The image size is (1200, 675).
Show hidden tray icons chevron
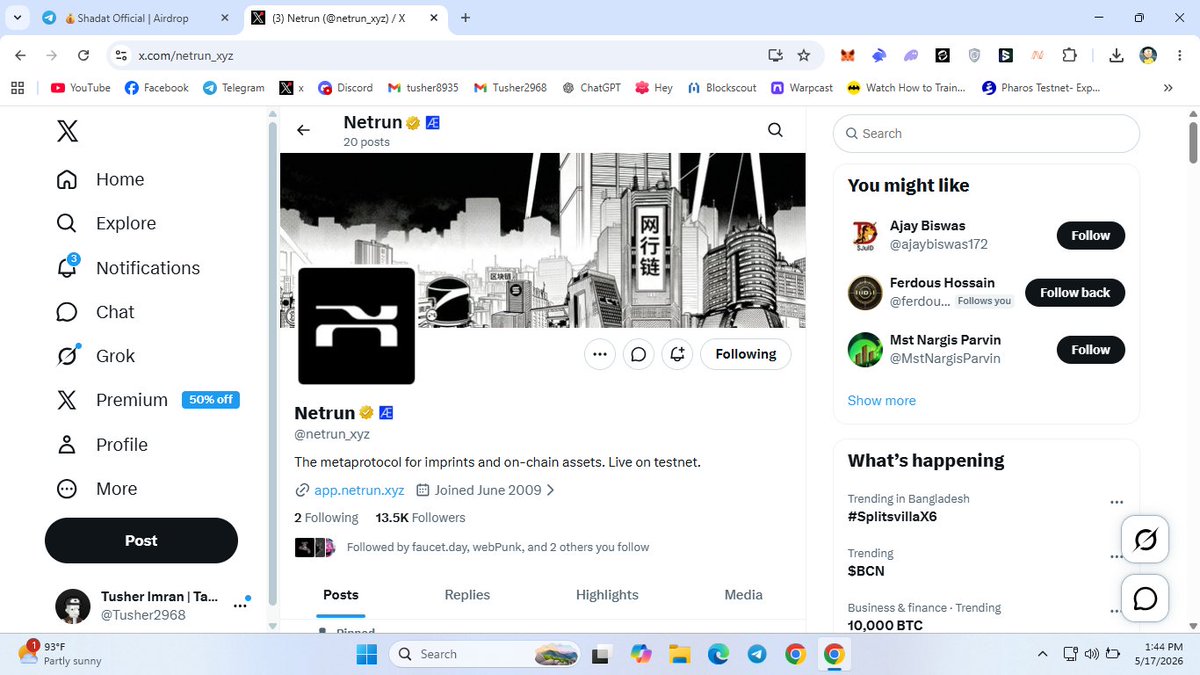[x=1042, y=654]
